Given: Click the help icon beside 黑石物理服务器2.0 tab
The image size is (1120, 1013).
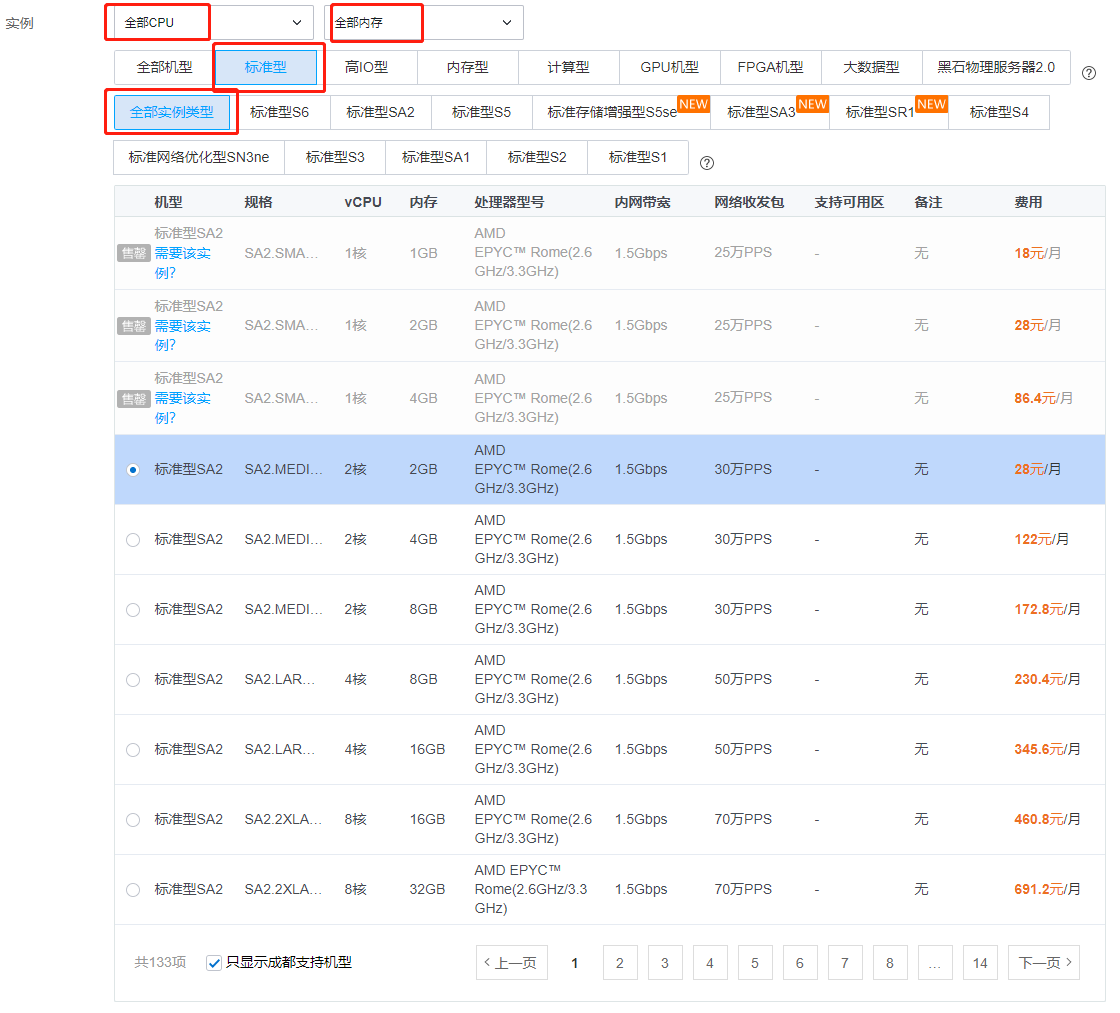Looking at the screenshot, I should click(x=1089, y=73).
